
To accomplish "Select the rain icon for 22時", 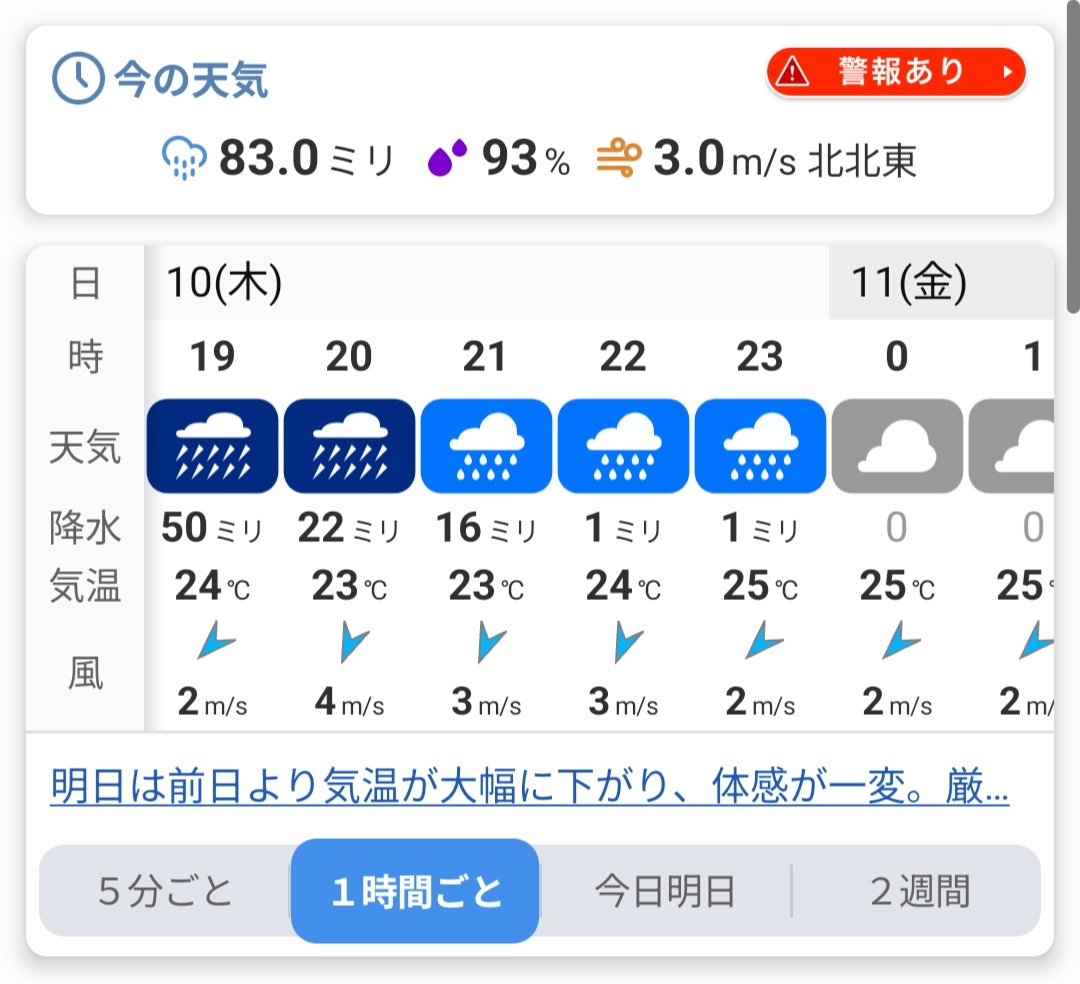I will click(x=623, y=446).
